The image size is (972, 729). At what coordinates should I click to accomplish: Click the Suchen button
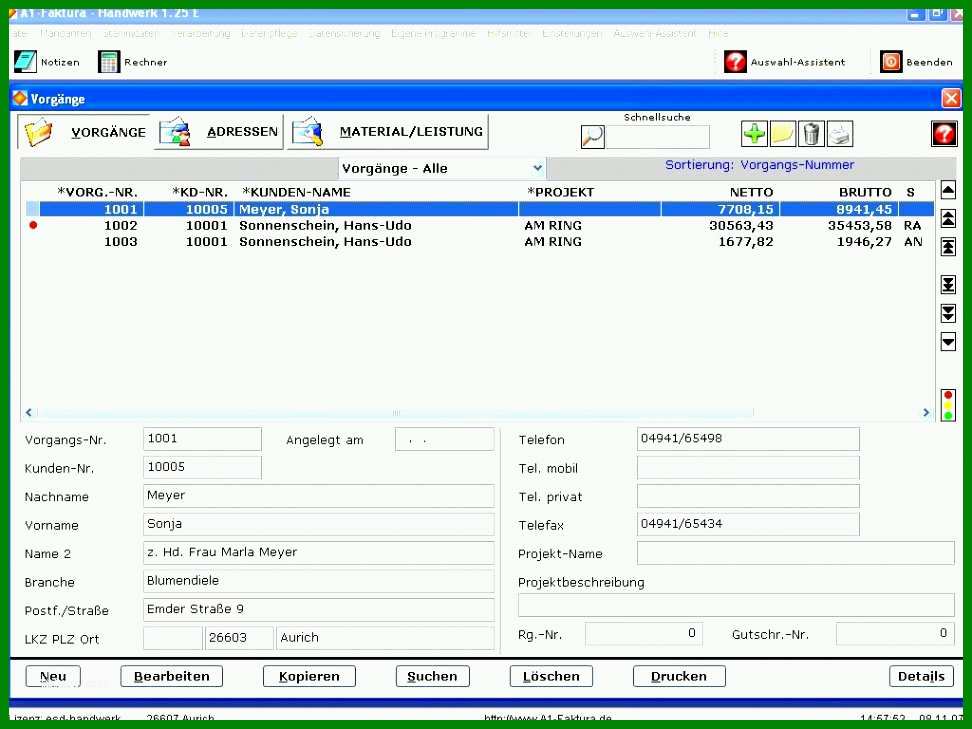tap(433, 676)
